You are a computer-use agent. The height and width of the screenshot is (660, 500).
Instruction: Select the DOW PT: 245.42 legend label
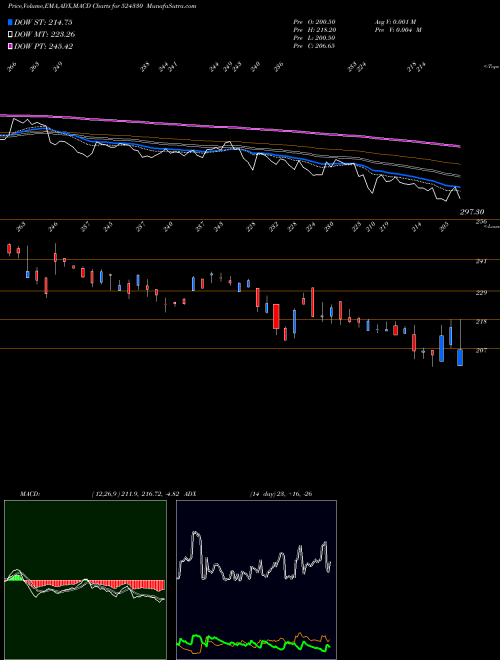tap(44, 47)
